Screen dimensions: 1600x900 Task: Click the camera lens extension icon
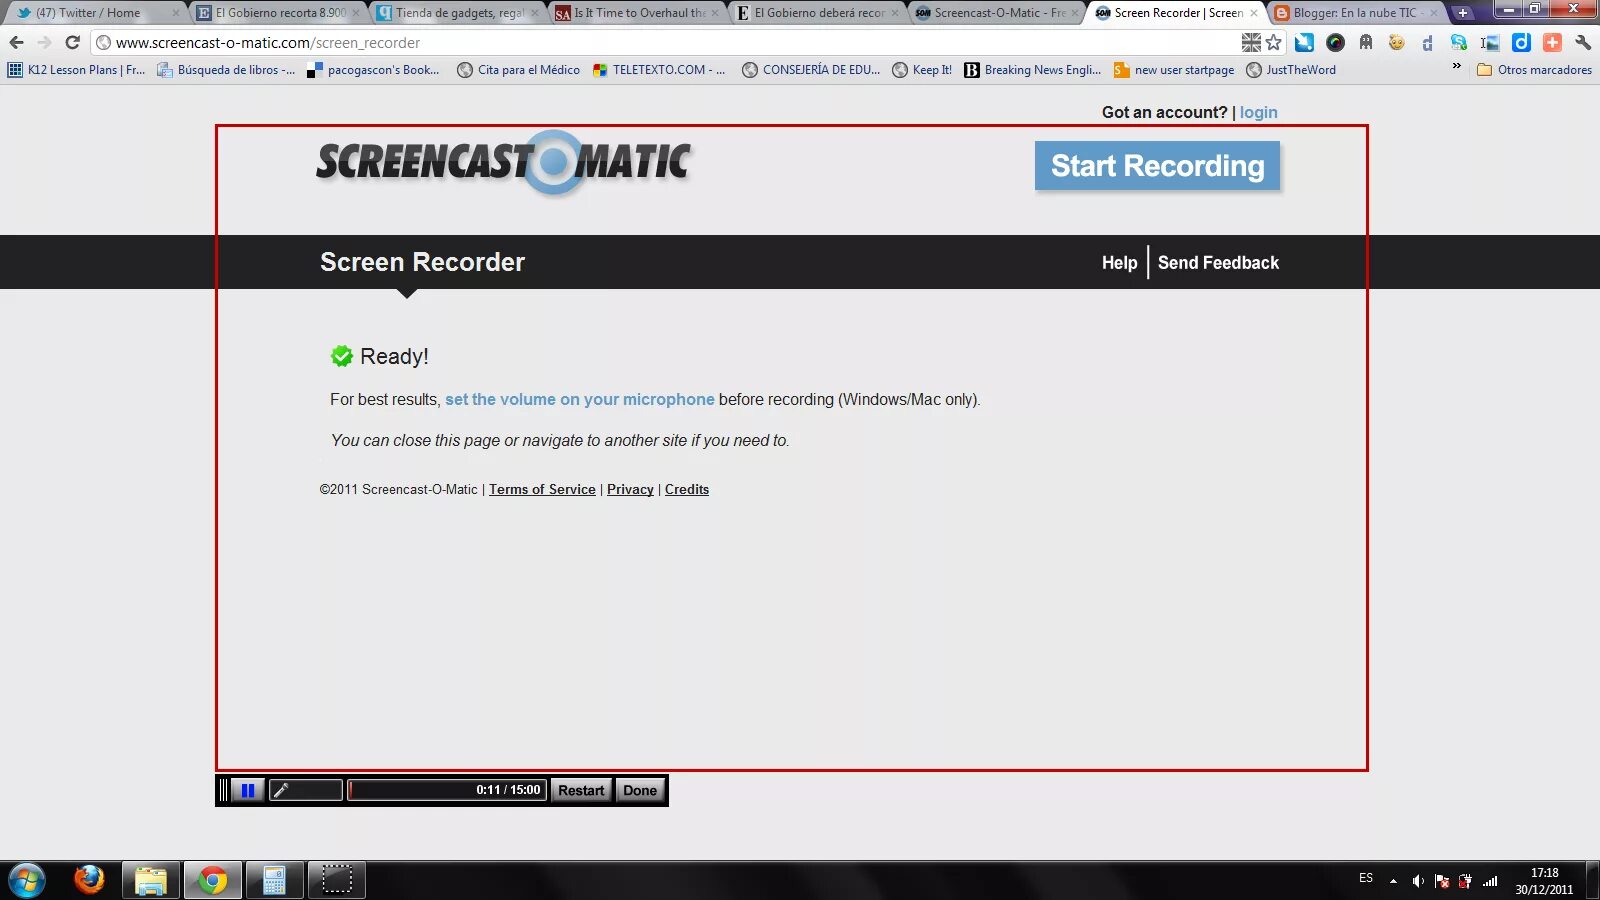(1335, 42)
